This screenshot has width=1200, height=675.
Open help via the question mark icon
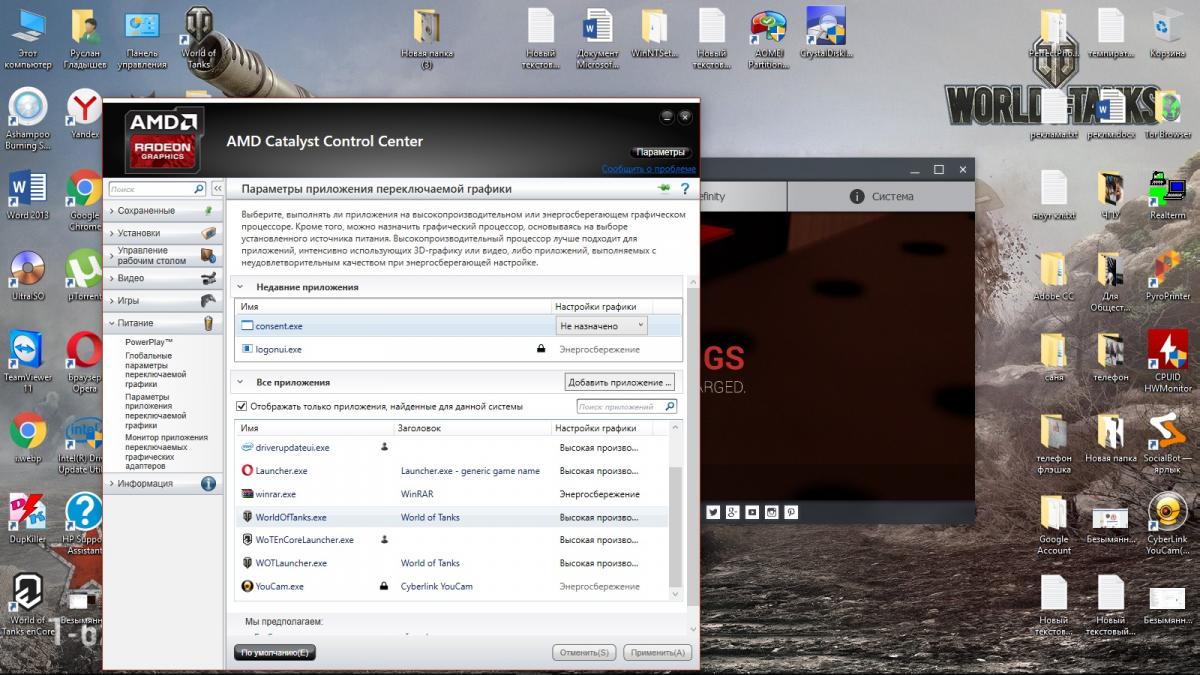[685, 188]
